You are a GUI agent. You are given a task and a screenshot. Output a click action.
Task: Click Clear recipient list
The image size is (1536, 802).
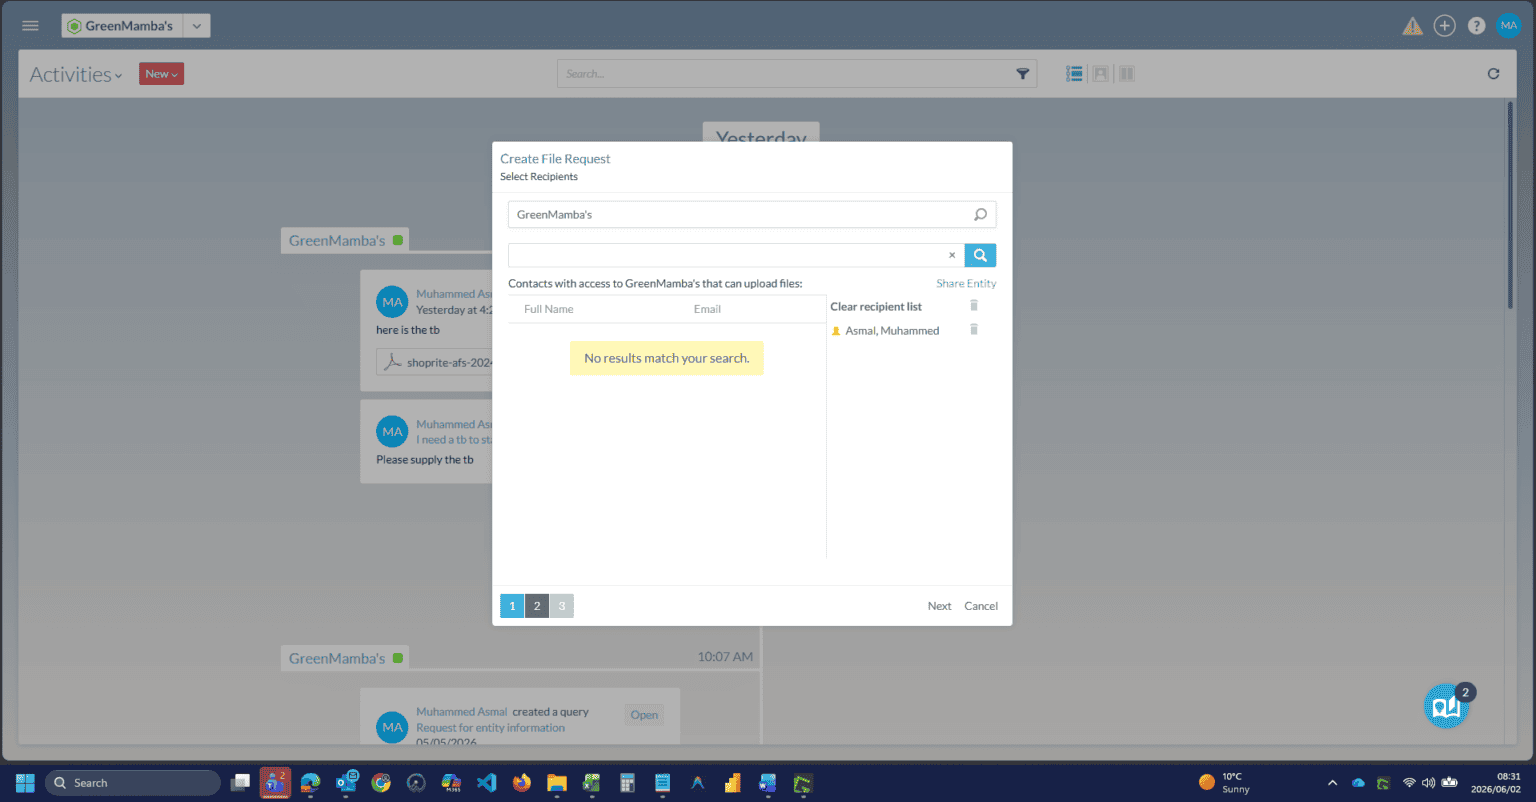[876, 307]
